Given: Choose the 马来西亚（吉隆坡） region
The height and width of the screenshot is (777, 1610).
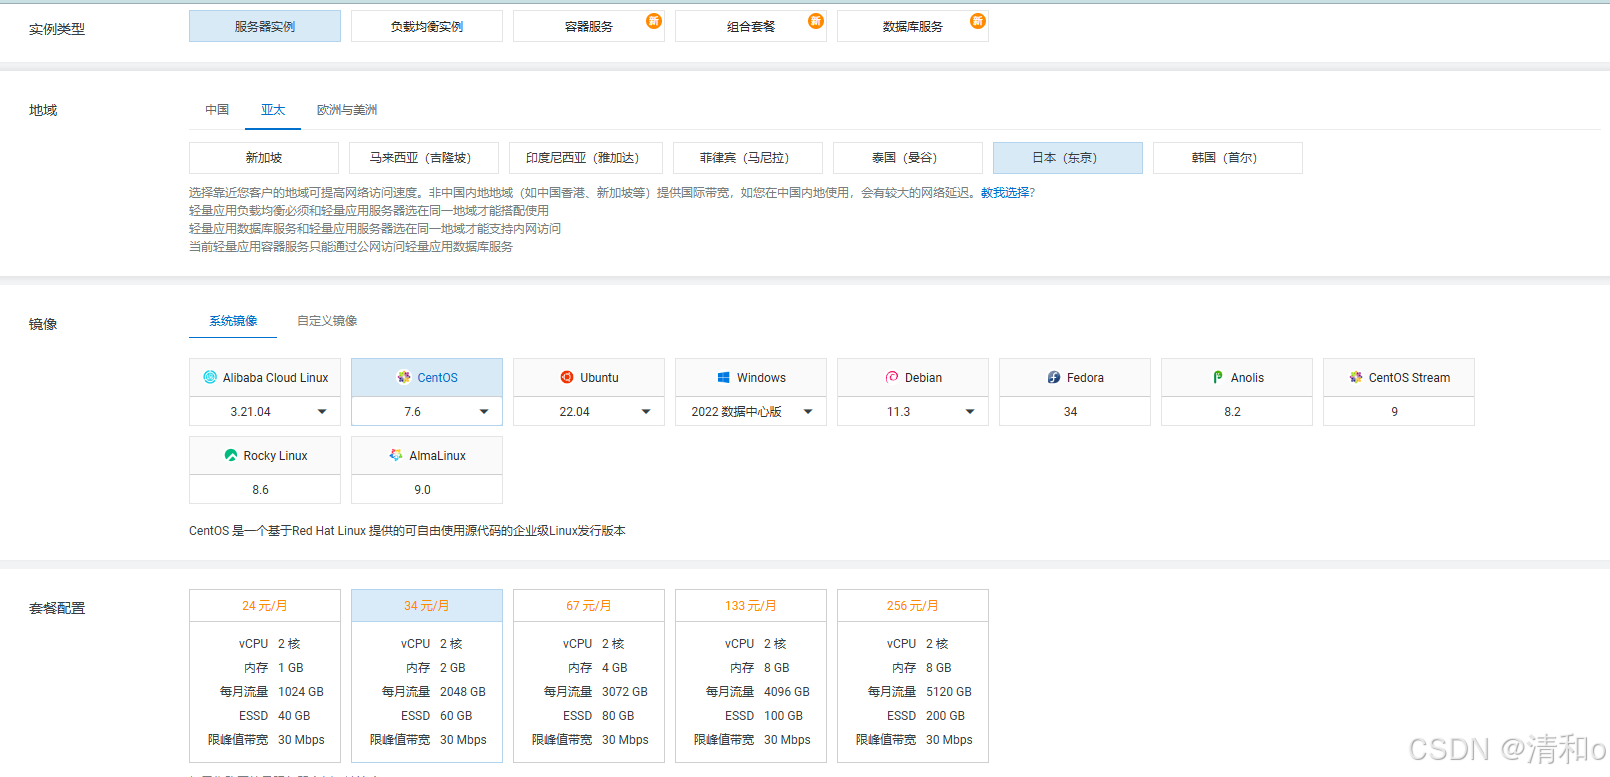Looking at the screenshot, I should pyautogui.click(x=424, y=158).
